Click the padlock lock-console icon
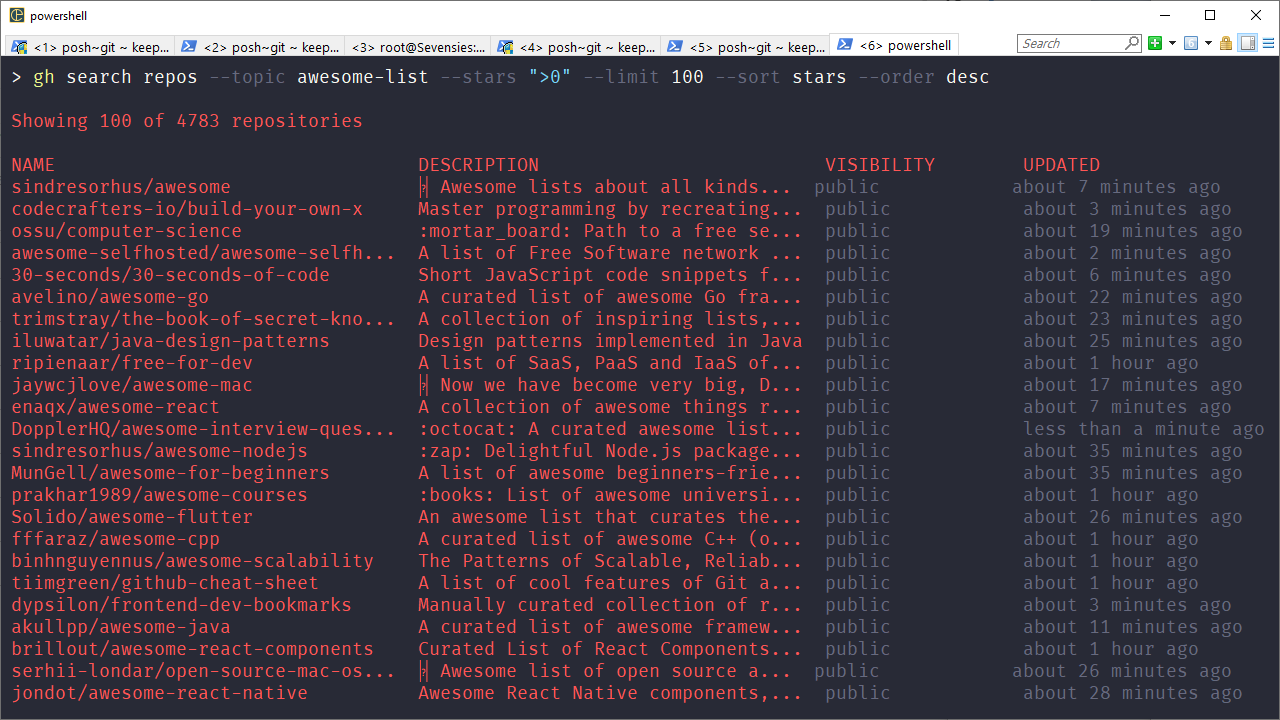 [1226, 43]
